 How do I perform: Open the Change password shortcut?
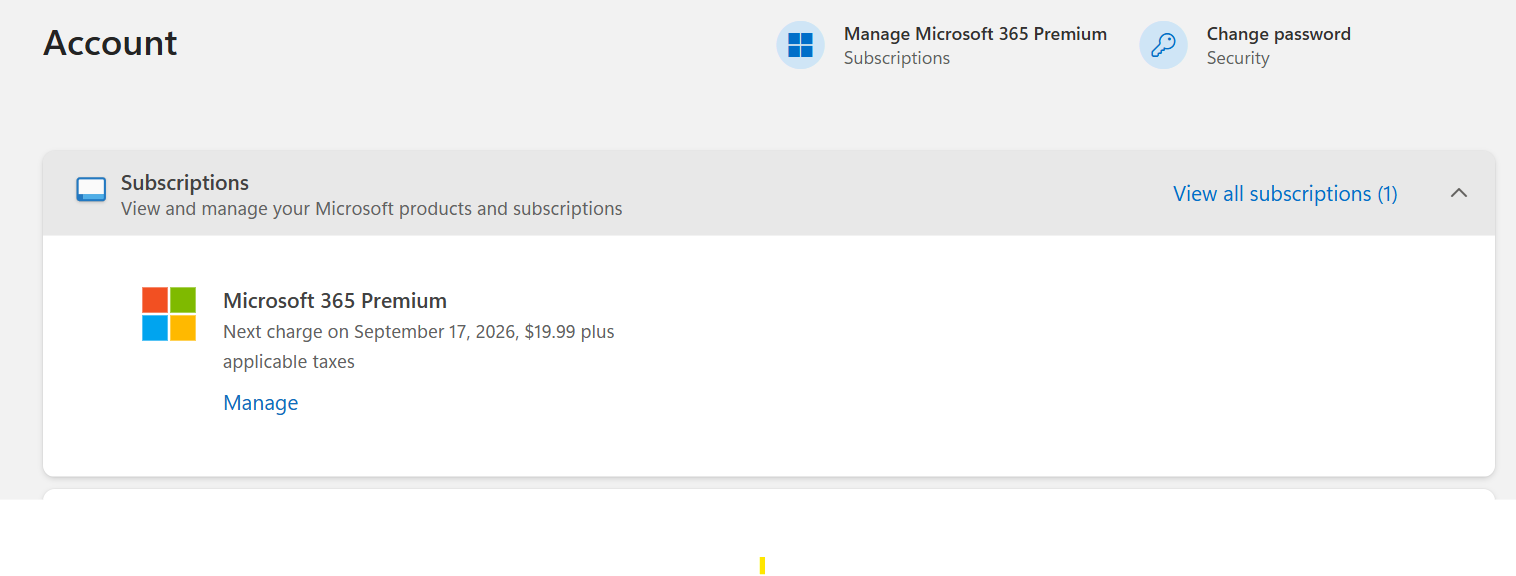tap(1245, 45)
